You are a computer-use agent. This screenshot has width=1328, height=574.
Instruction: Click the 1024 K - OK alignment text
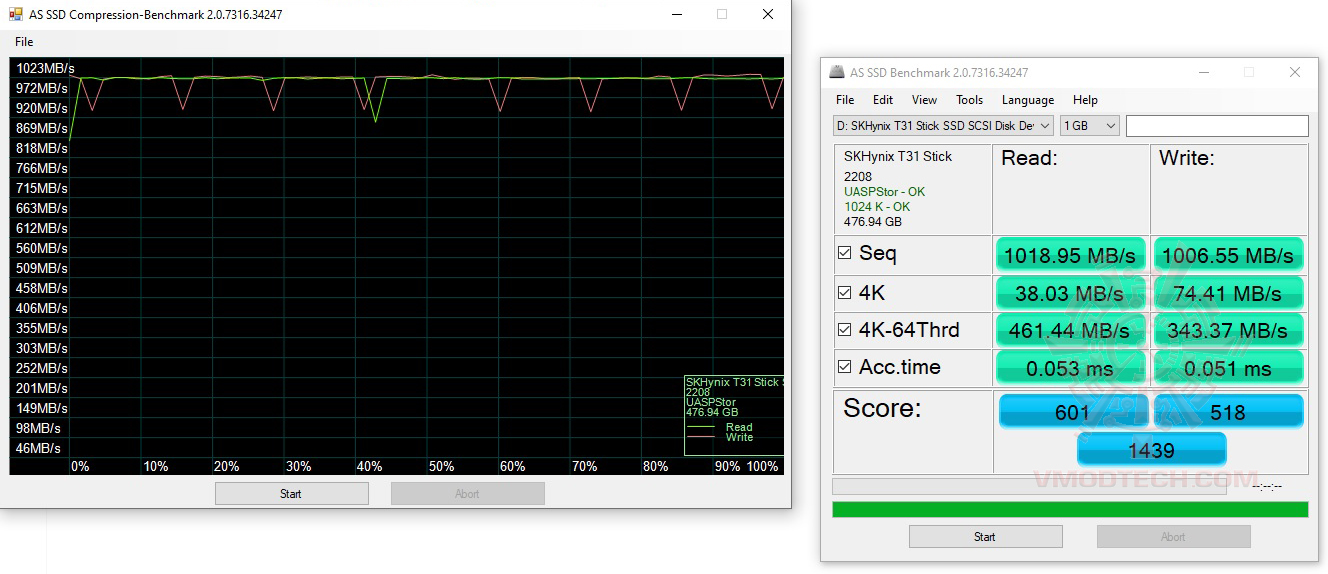[877, 206]
